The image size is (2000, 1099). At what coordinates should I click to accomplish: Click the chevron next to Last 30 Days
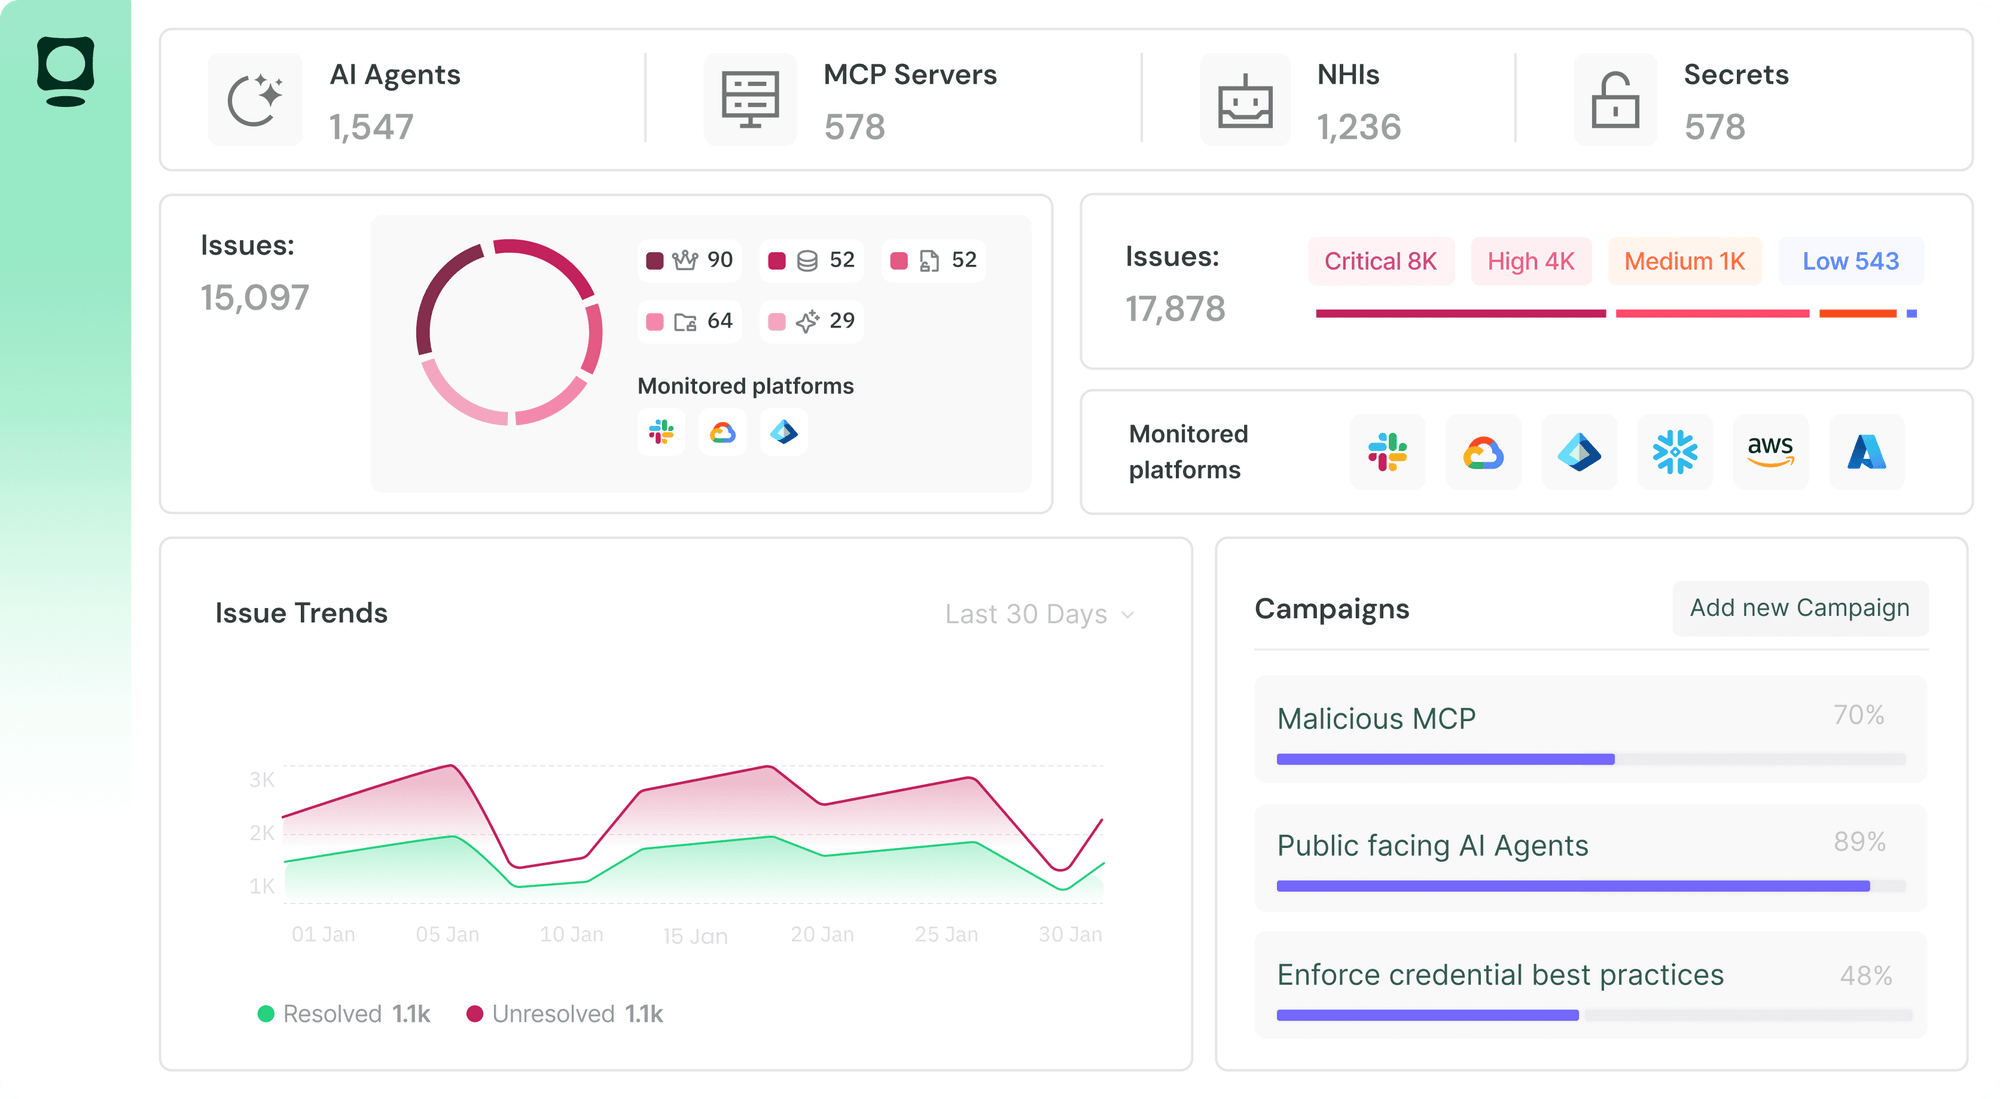1128,615
